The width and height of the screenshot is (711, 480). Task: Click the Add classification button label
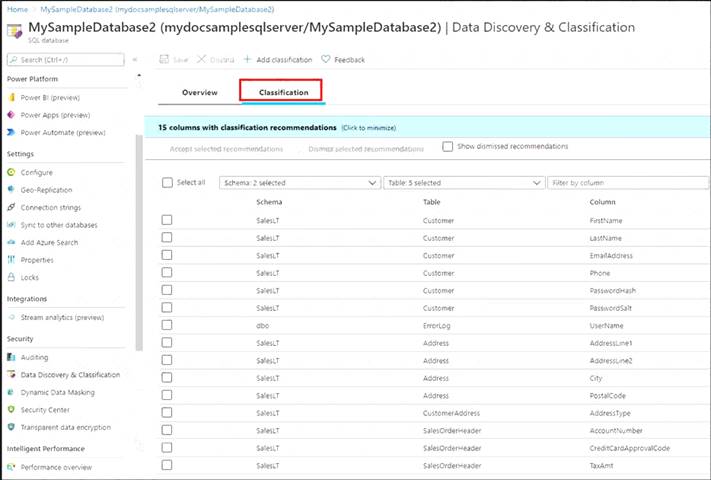pos(284,60)
